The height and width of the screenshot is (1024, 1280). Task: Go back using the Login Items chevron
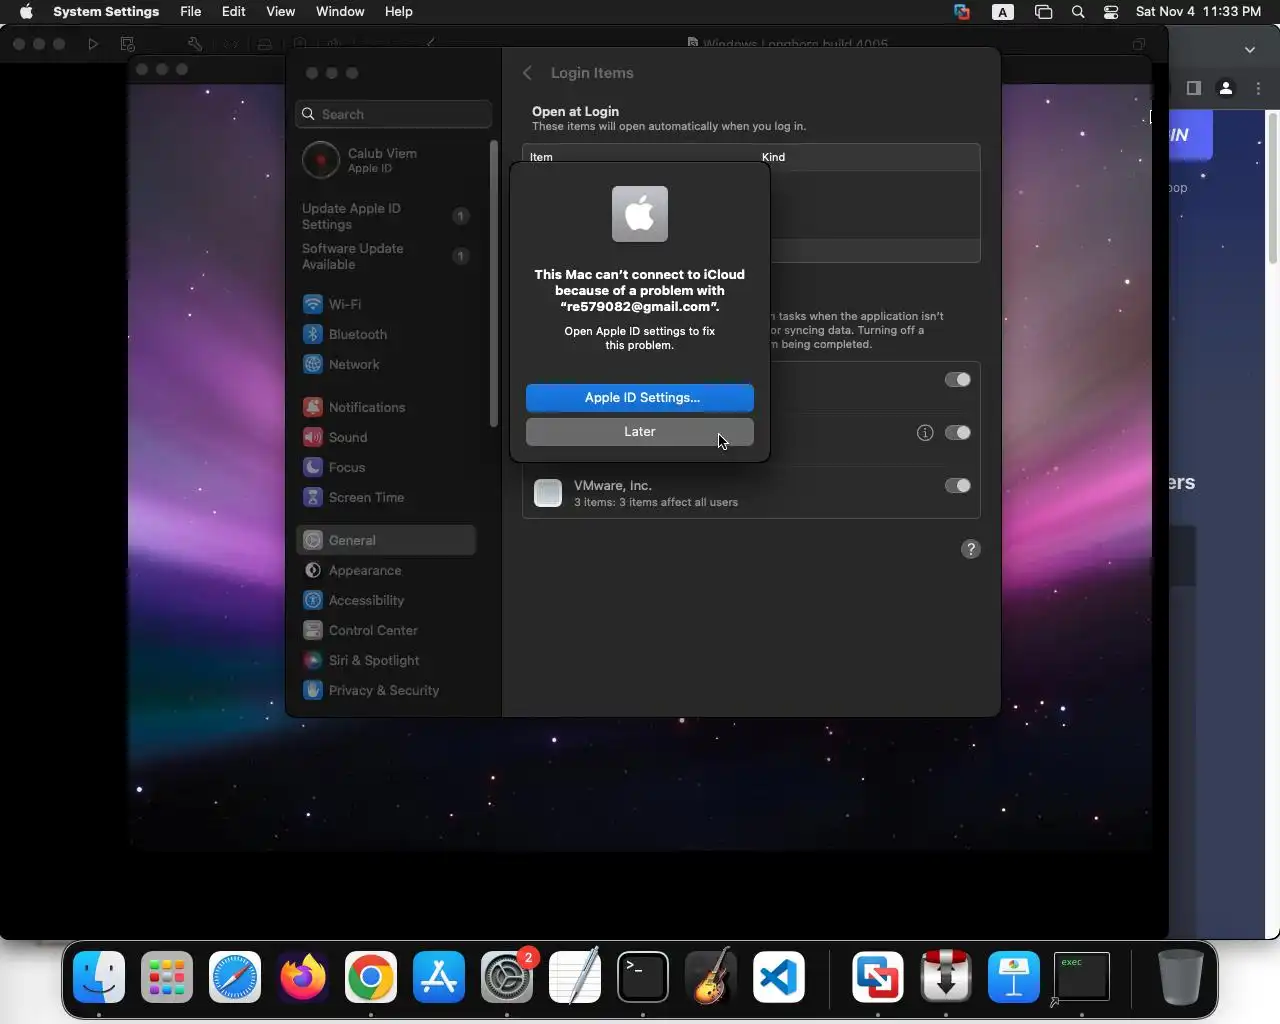point(527,73)
